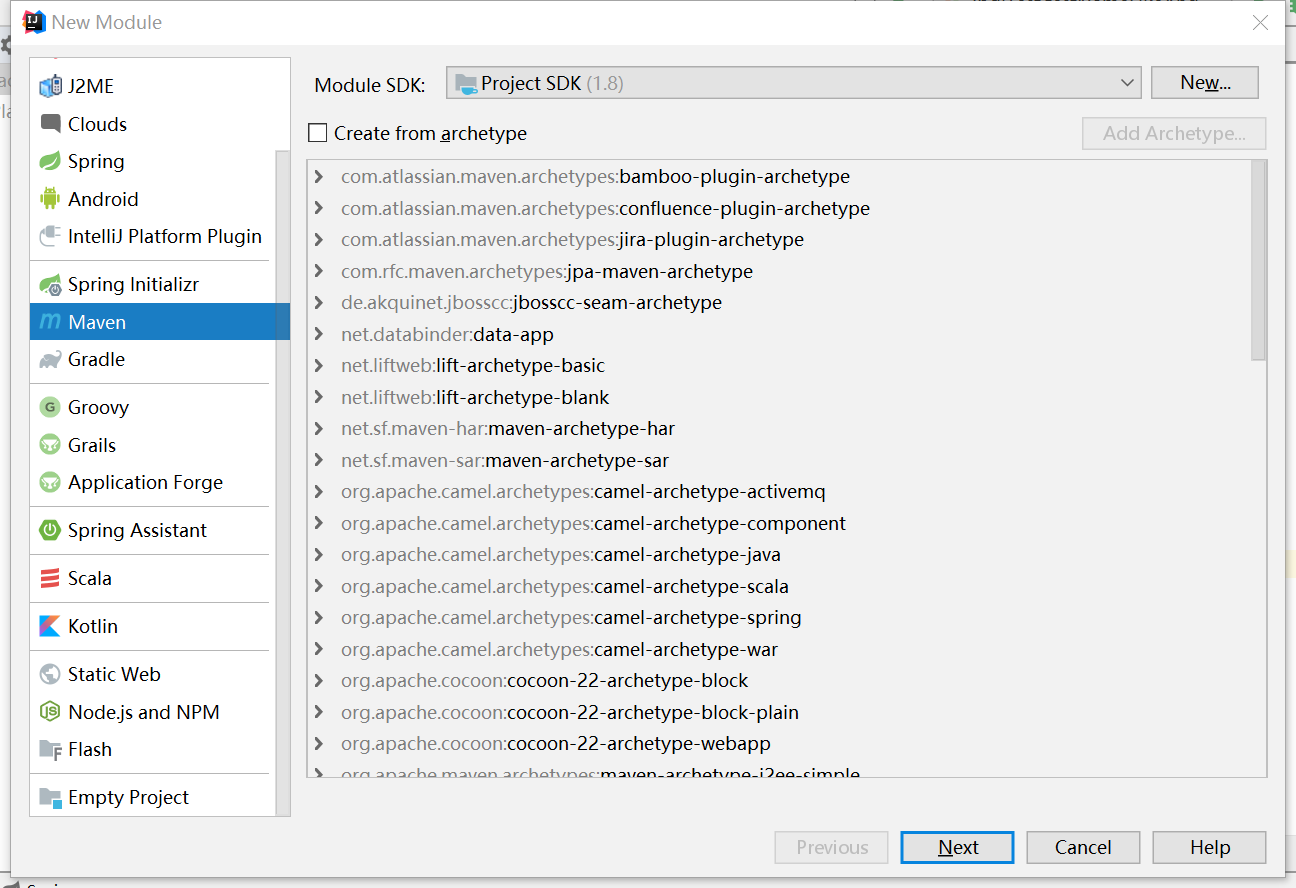Choose the Groovy G icon
1296x888 pixels.
50,407
